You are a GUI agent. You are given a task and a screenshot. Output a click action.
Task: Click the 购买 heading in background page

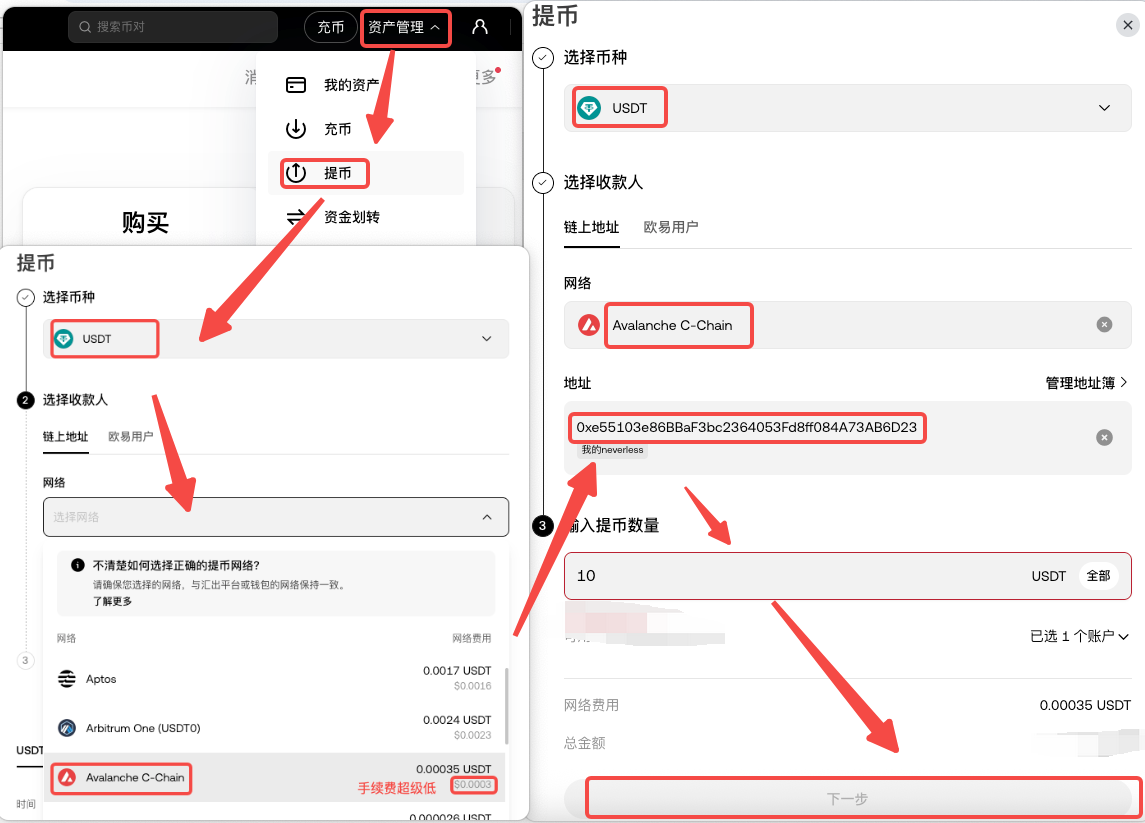145,222
